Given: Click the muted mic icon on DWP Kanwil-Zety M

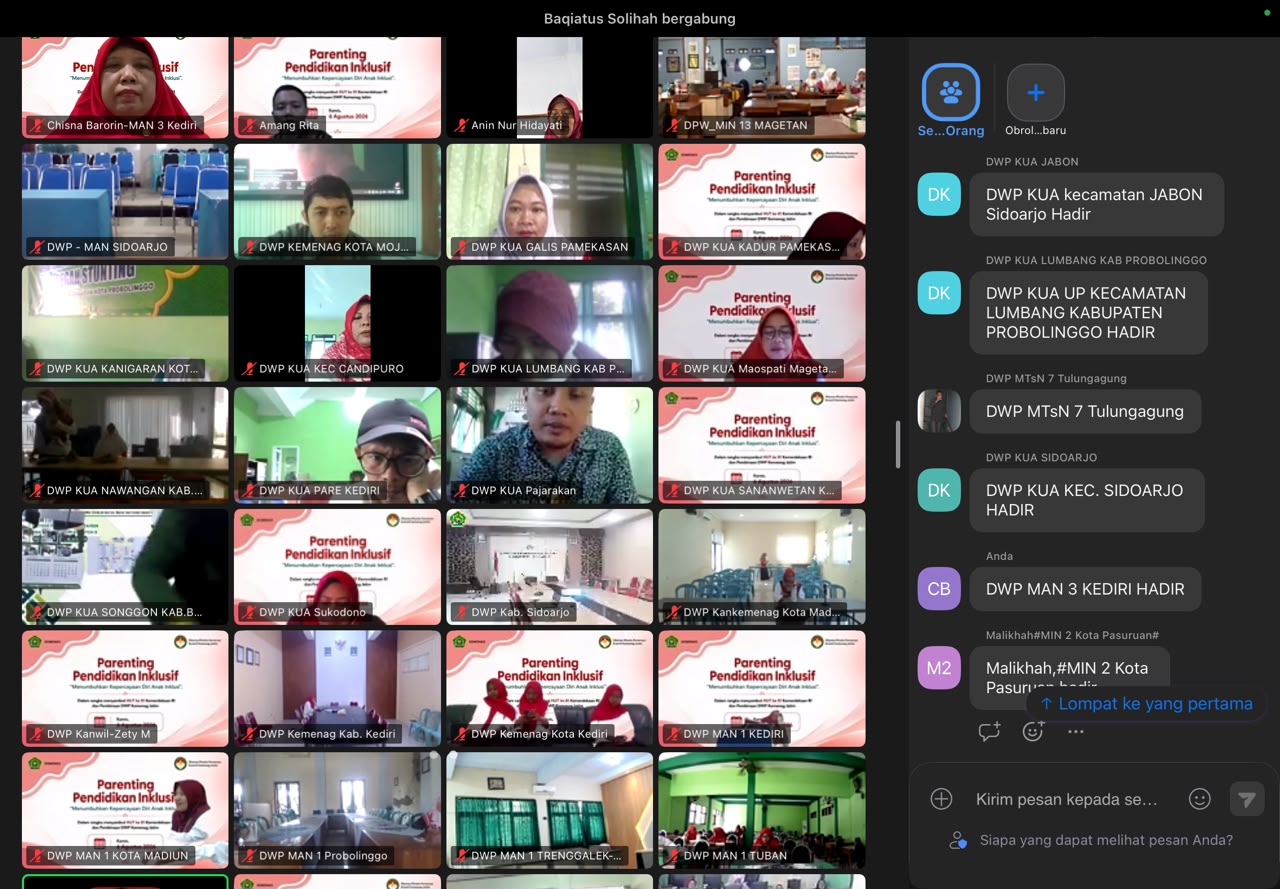Looking at the screenshot, I should tap(36, 734).
